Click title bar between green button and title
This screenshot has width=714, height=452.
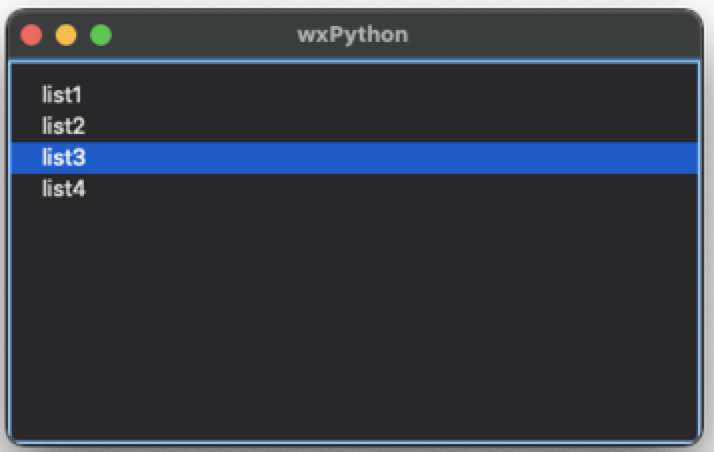coord(205,35)
